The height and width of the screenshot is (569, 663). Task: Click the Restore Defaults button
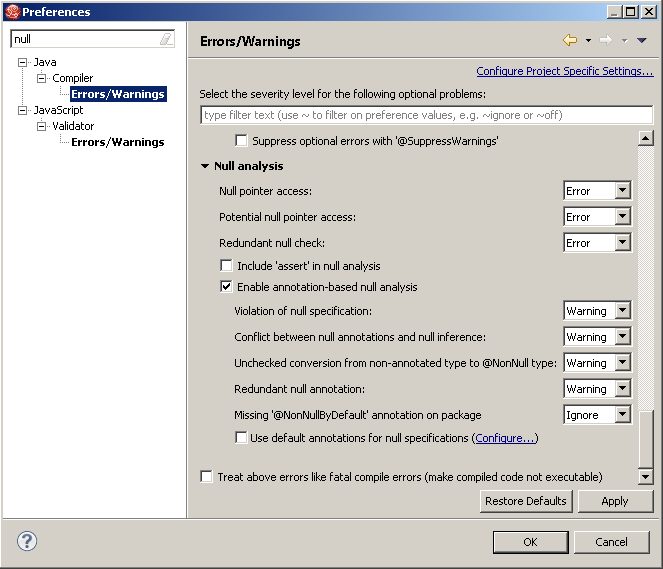tap(526, 501)
